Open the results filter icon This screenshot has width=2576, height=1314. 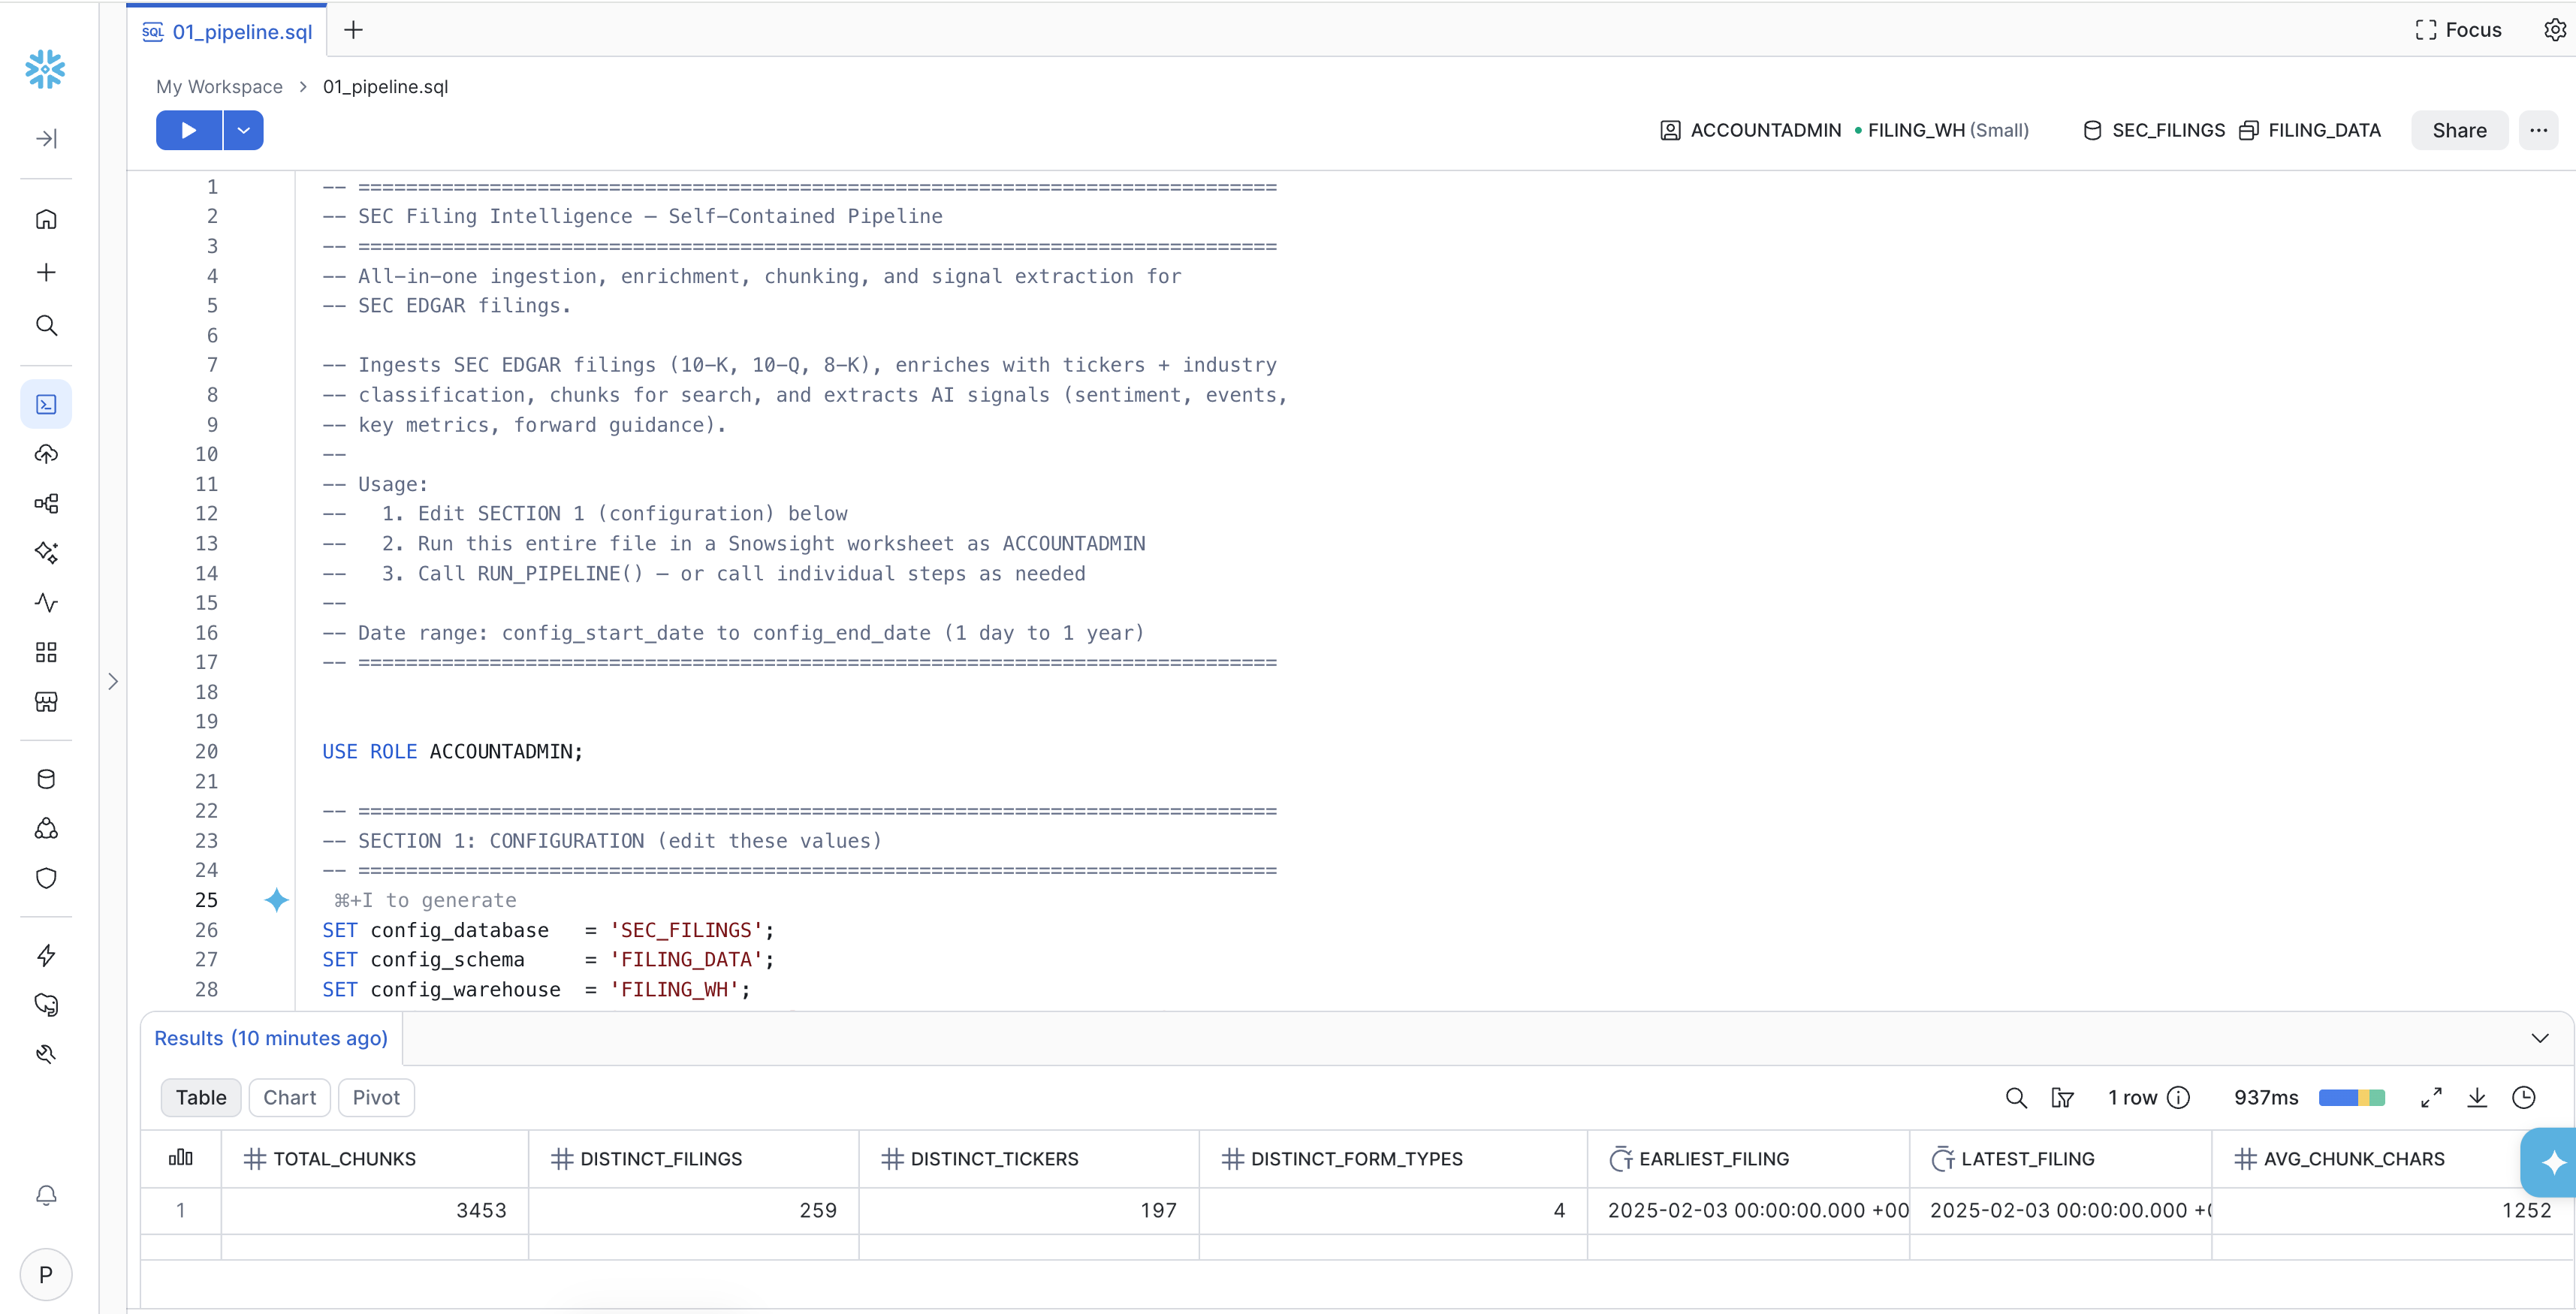[2062, 1097]
